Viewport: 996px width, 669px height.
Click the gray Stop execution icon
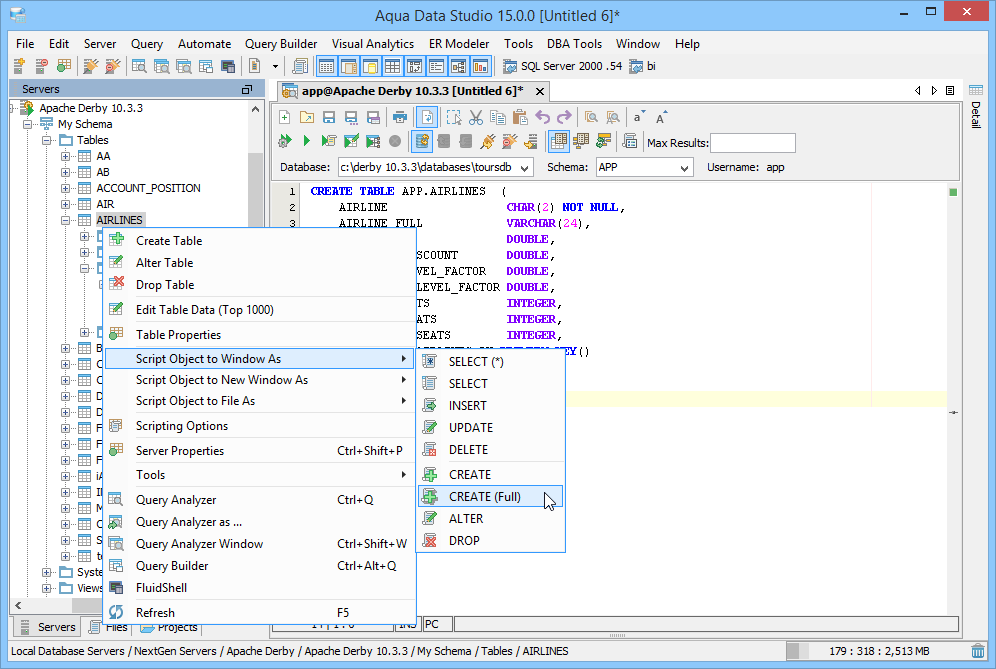tap(395, 141)
